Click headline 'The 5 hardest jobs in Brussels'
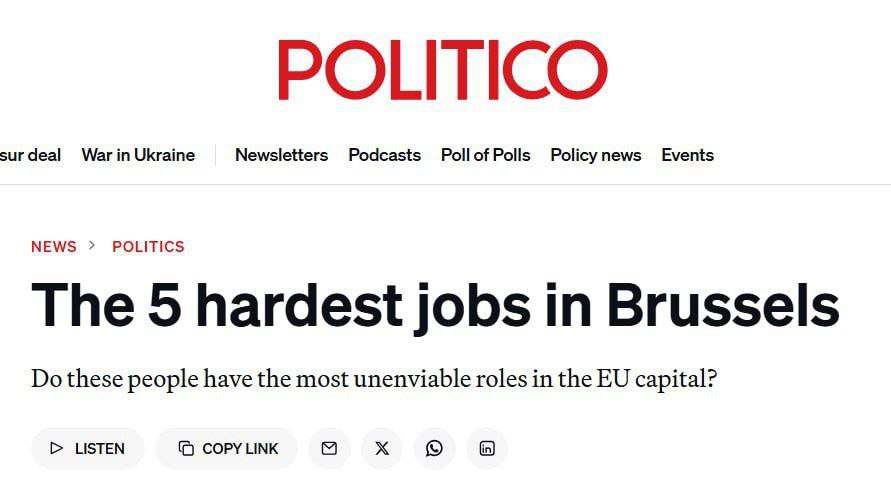Screen dimensions: 891x490 click(x=435, y=306)
